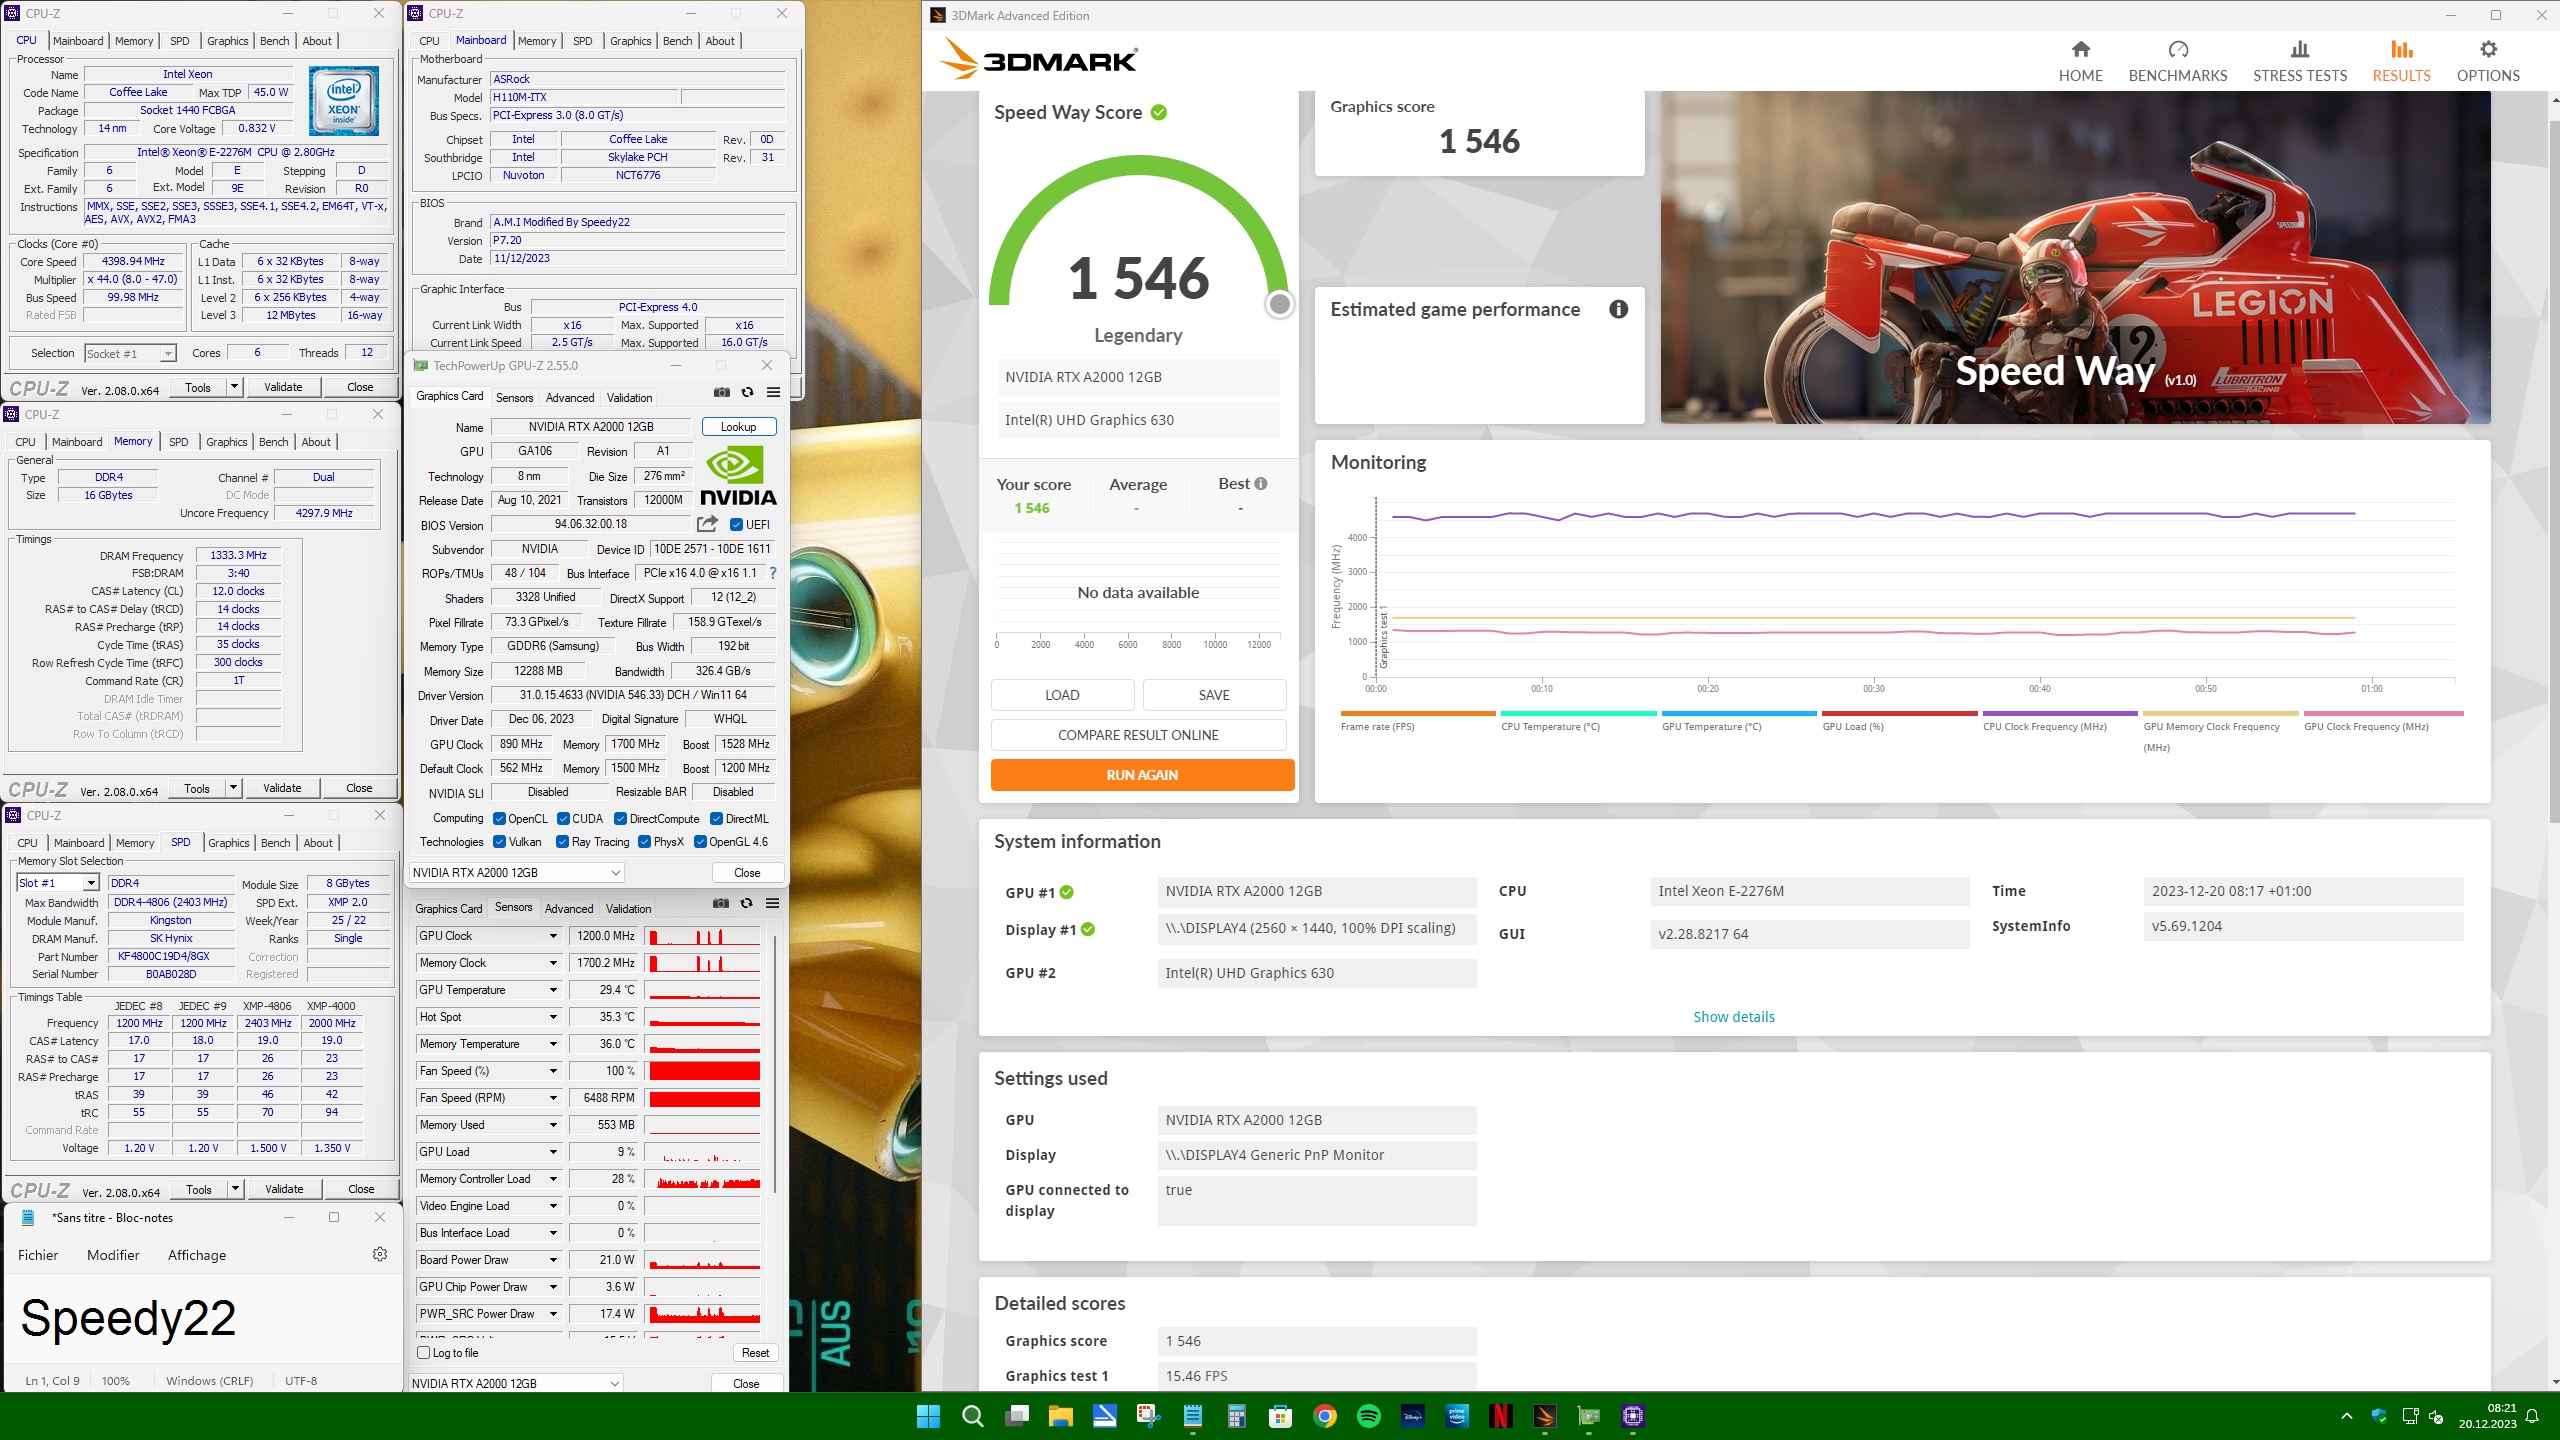2560x1440 pixels.
Task: Open Microsoft Store from the taskbar
Action: (x=1281, y=1416)
